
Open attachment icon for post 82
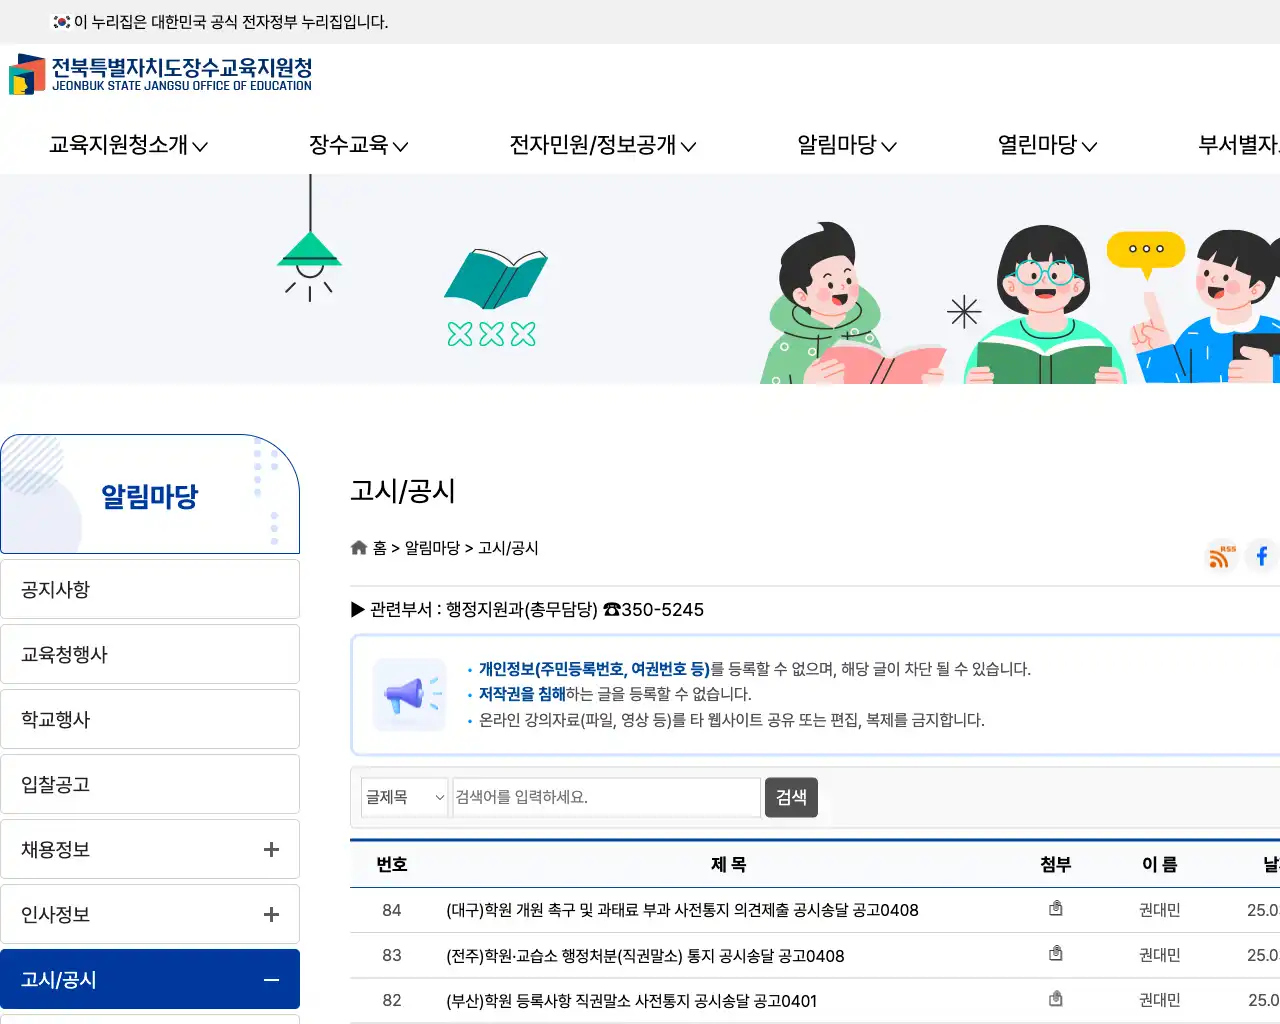click(x=1055, y=999)
